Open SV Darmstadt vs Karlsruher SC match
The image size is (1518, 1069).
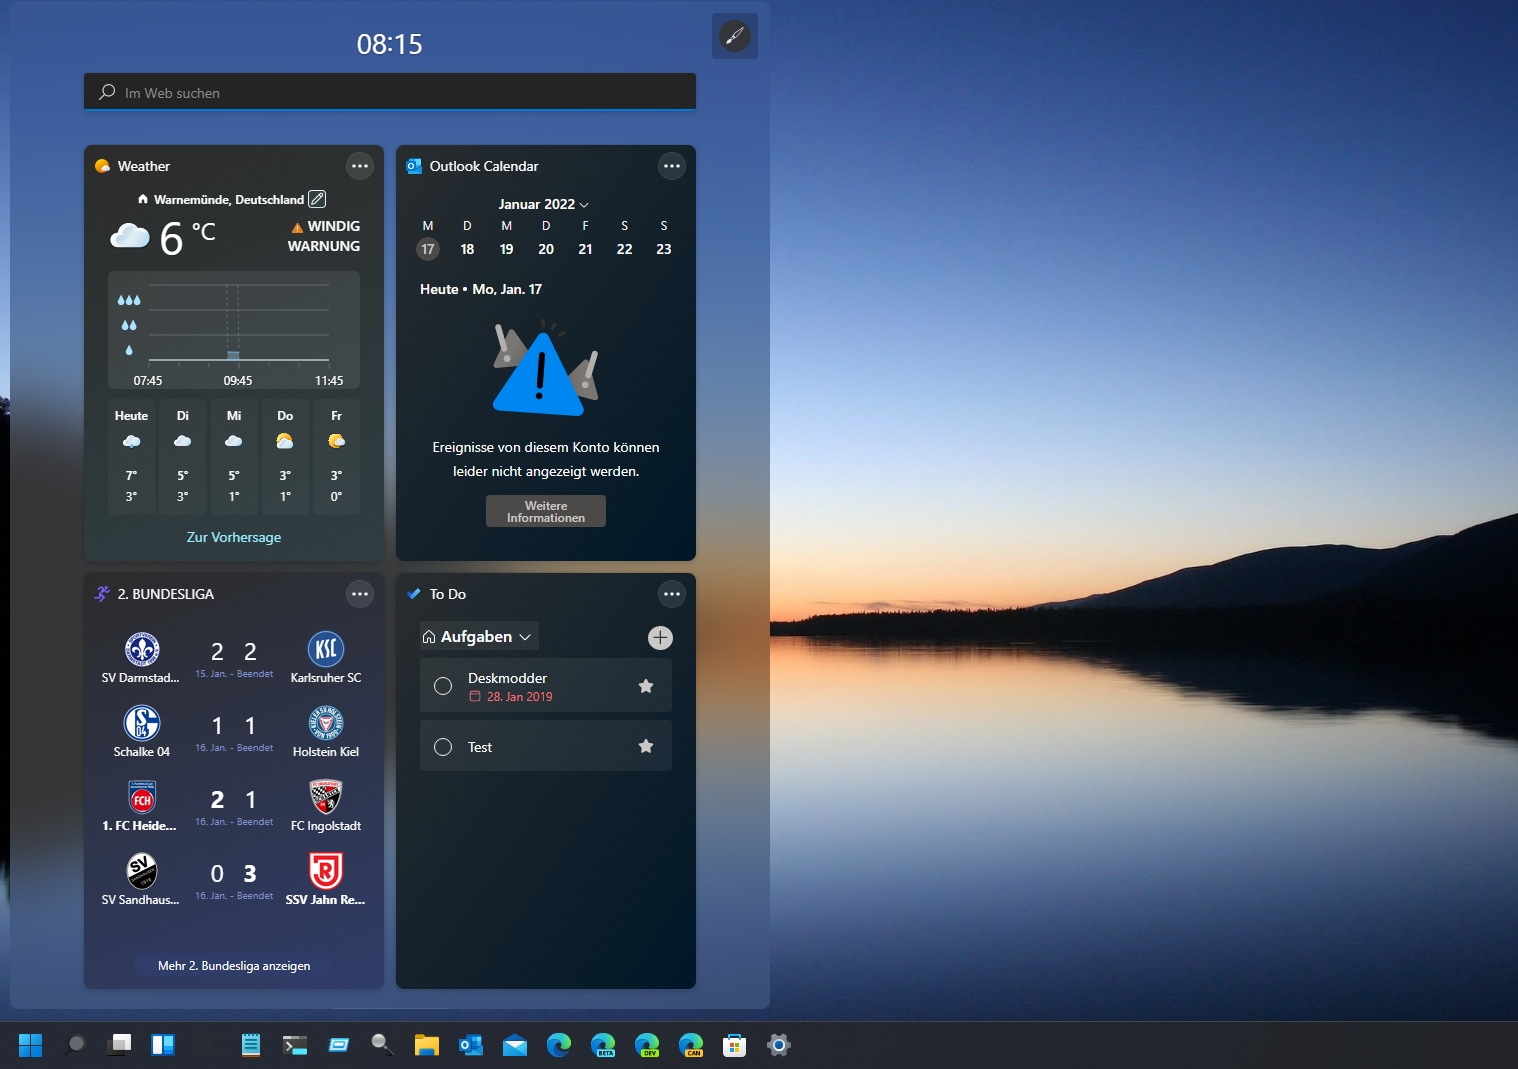point(234,658)
